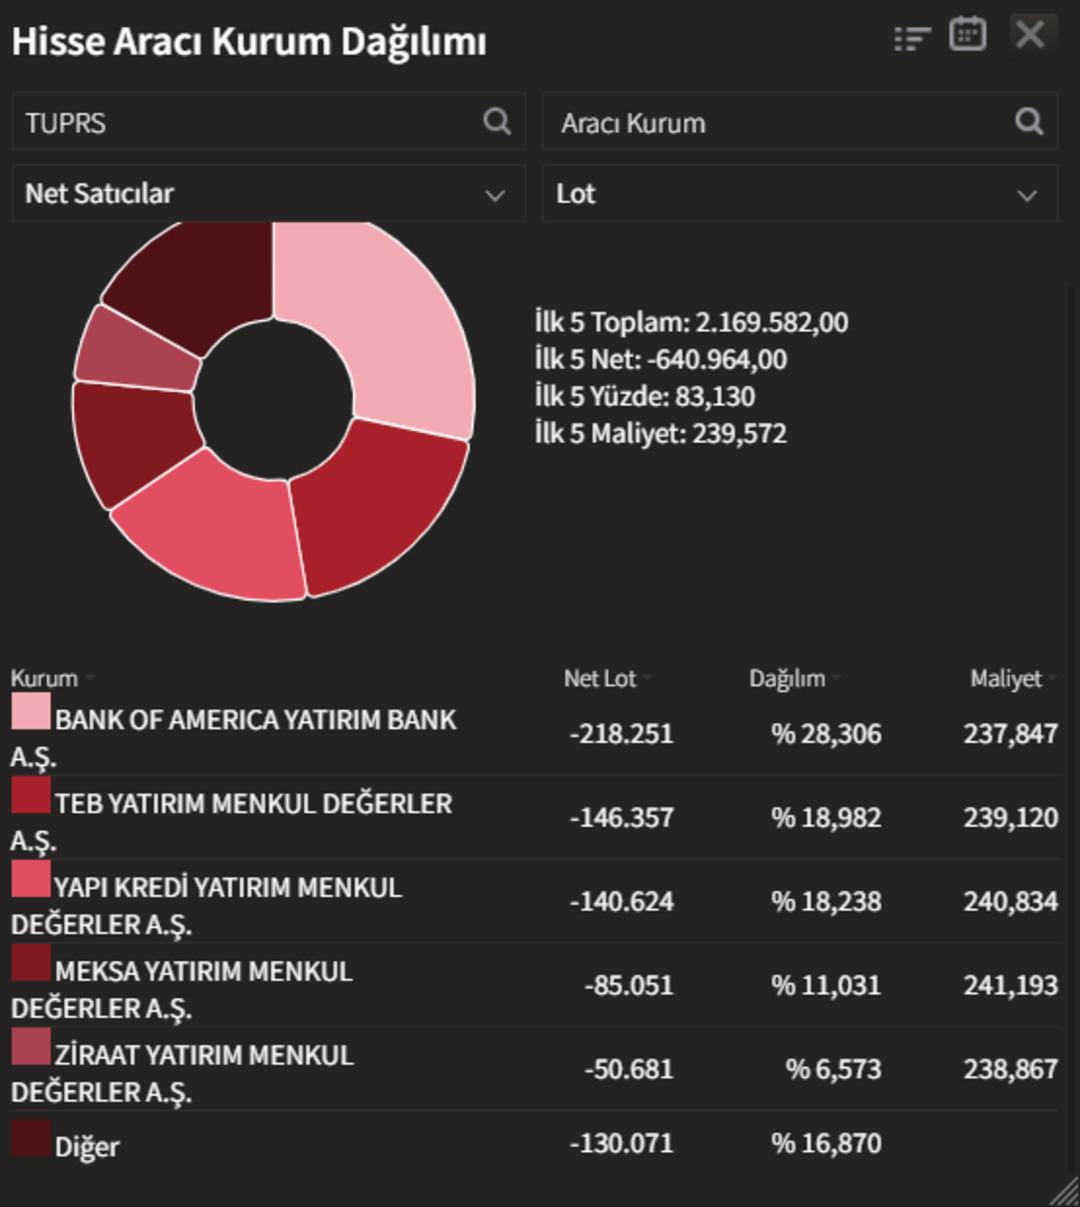Sort the table by Net Lot
This screenshot has height=1207, width=1080.
click(602, 677)
